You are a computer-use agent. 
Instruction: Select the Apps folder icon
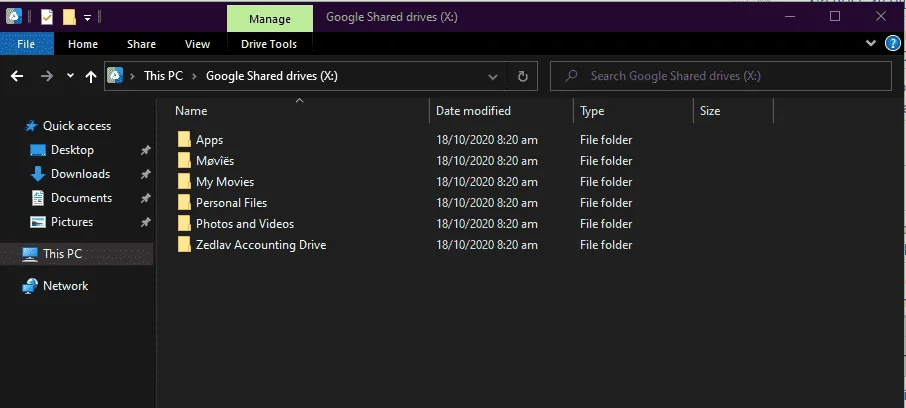pyautogui.click(x=184, y=139)
